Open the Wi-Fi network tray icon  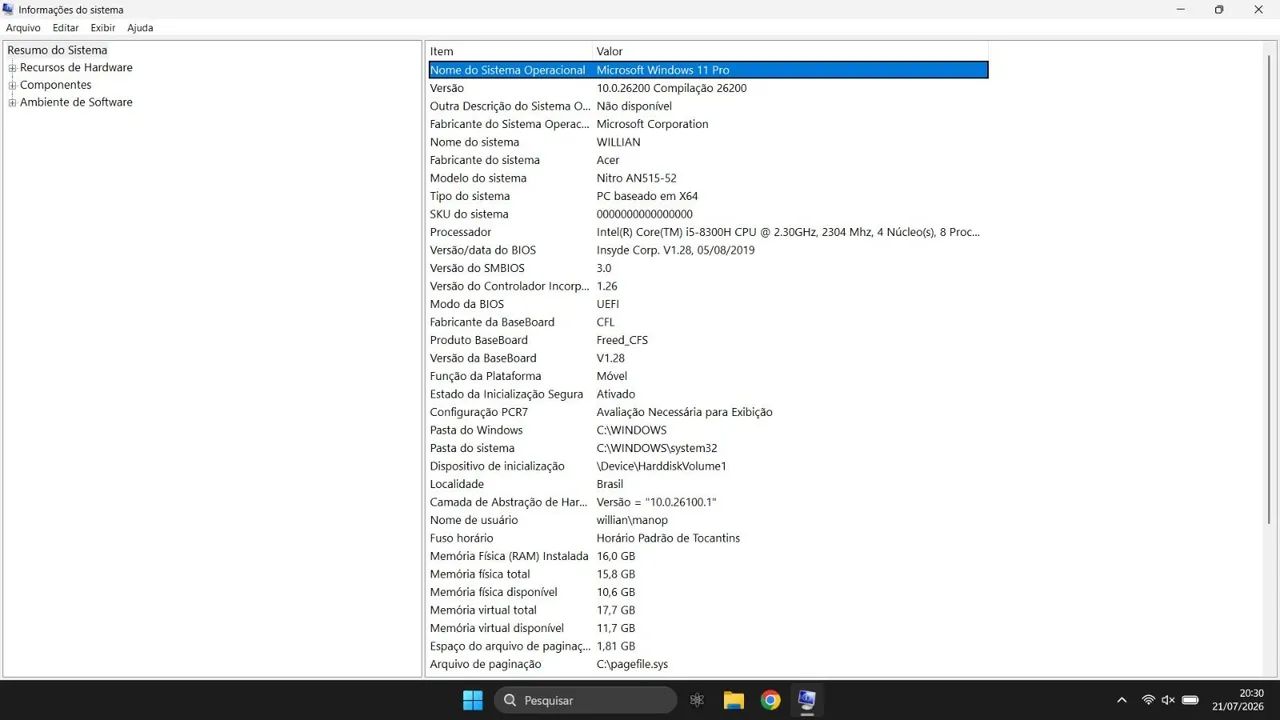(1148, 700)
